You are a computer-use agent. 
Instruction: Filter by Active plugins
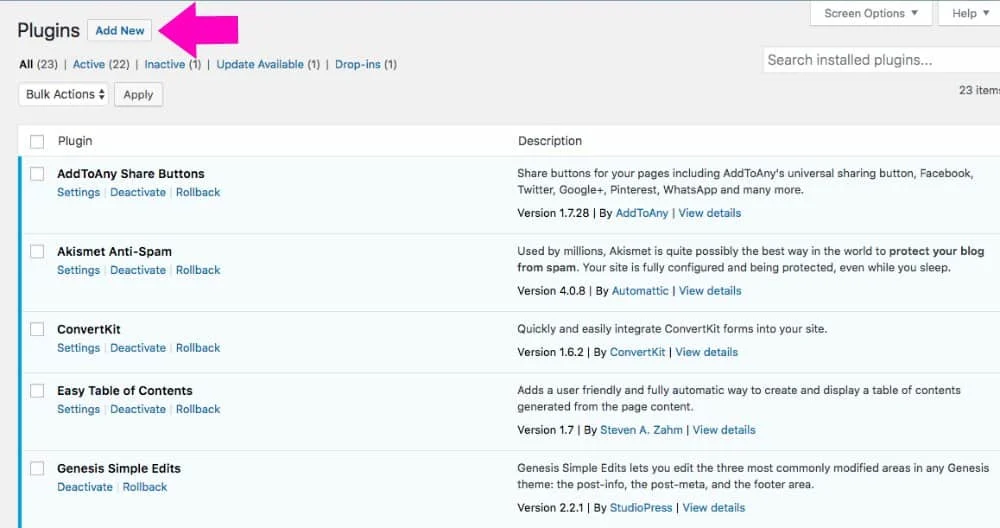click(x=89, y=64)
